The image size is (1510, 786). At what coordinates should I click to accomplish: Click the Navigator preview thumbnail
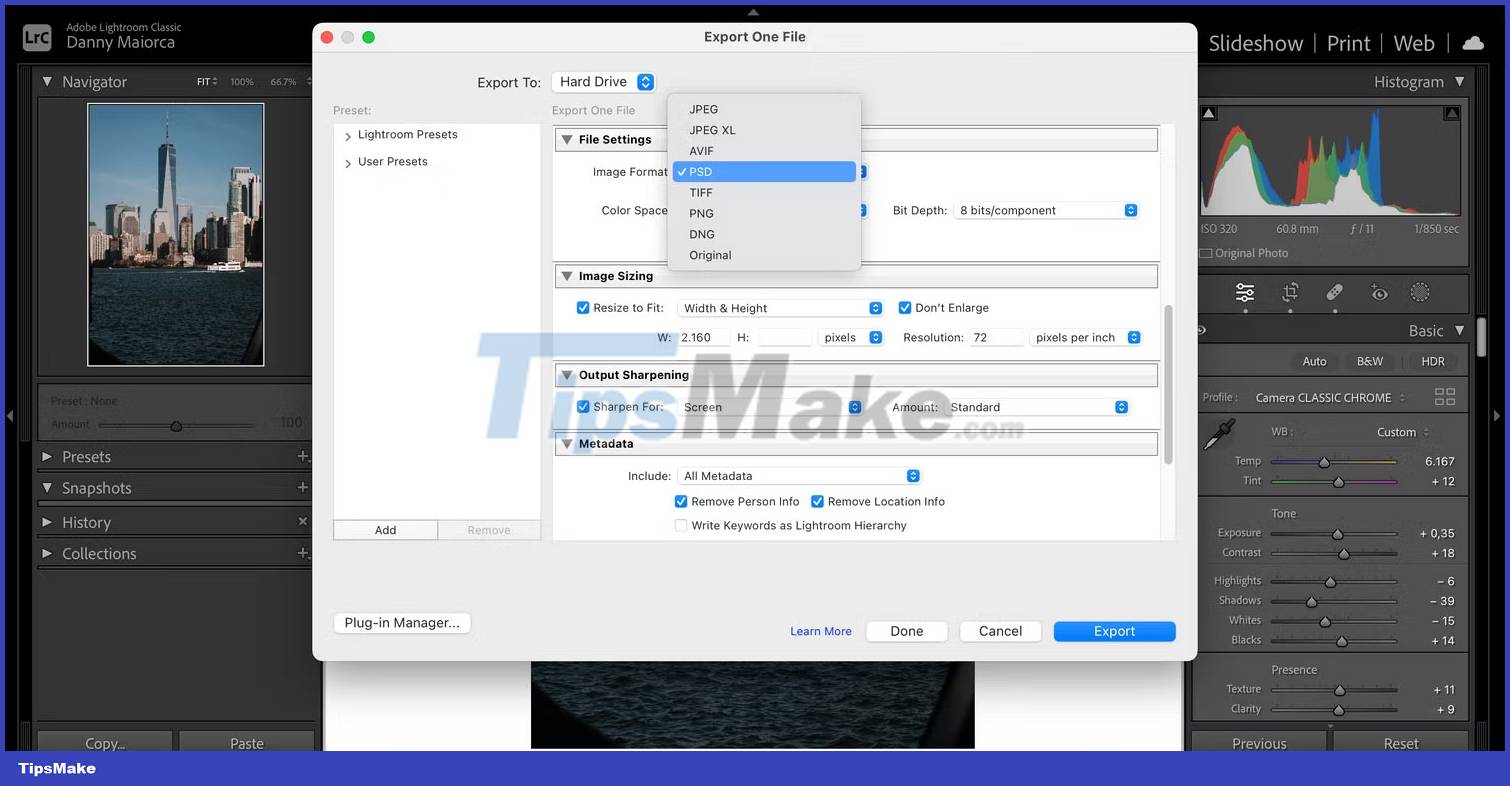coord(175,233)
